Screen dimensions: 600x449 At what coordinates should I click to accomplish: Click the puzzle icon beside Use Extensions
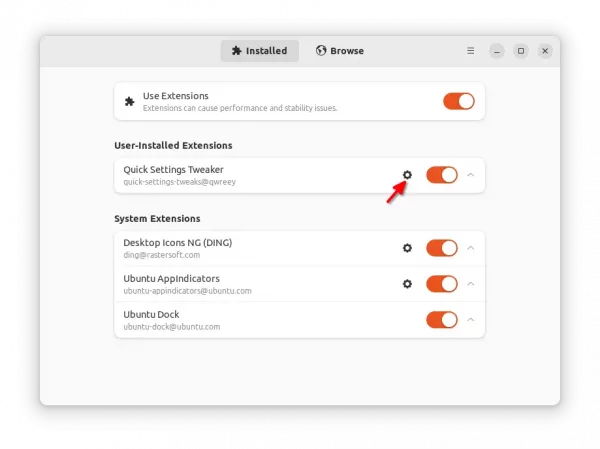(x=129, y=101)
